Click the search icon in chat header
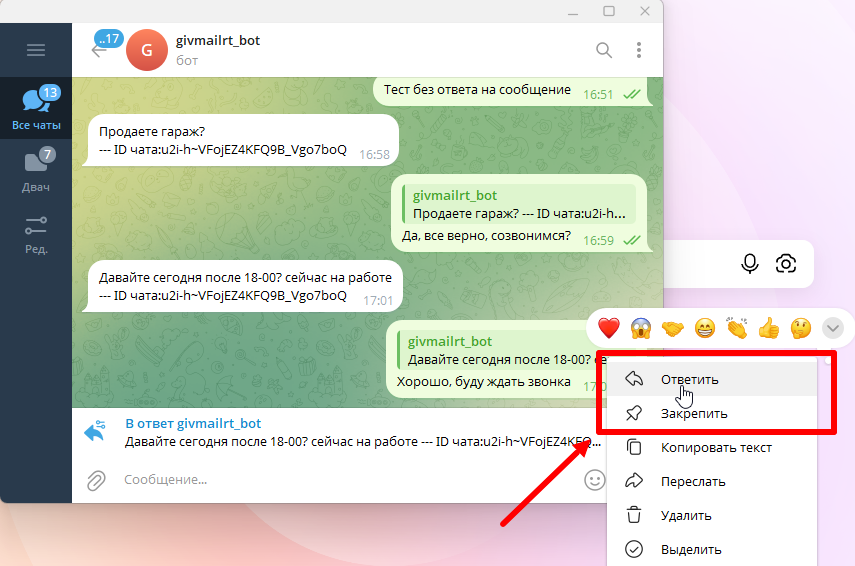855x566 pixels. [x=604, y=50]
